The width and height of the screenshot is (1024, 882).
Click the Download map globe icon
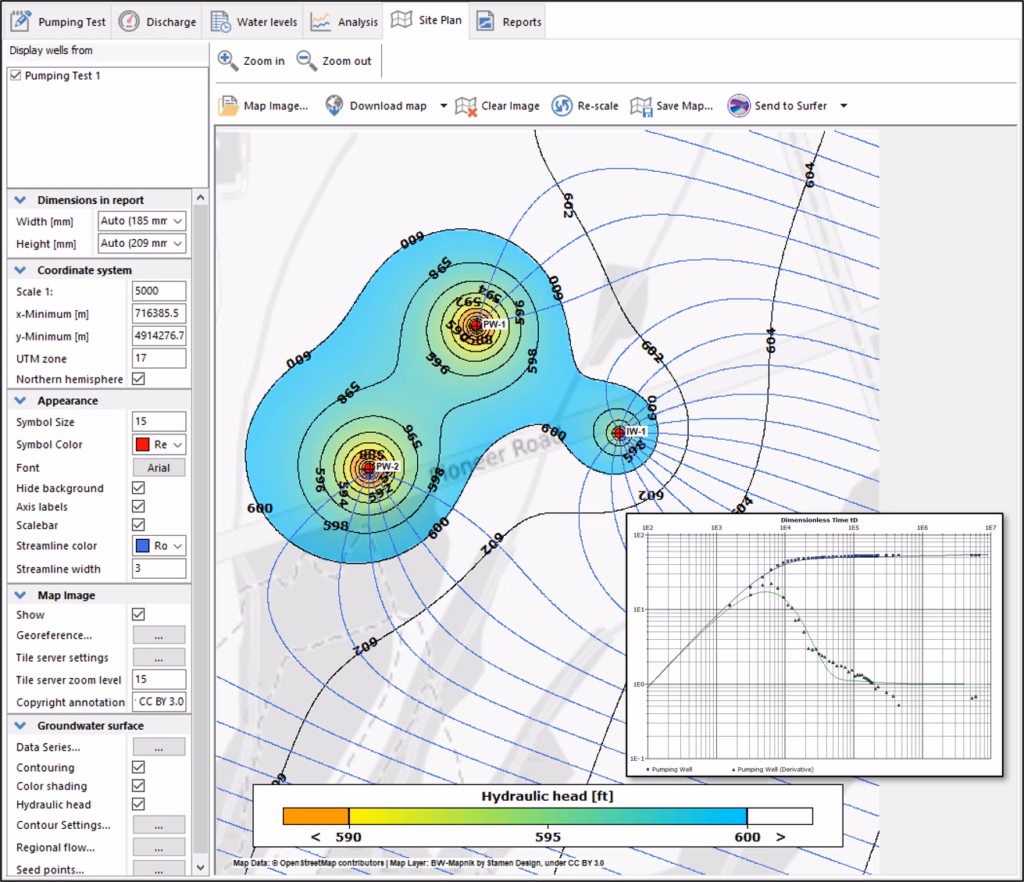(333, 106)
